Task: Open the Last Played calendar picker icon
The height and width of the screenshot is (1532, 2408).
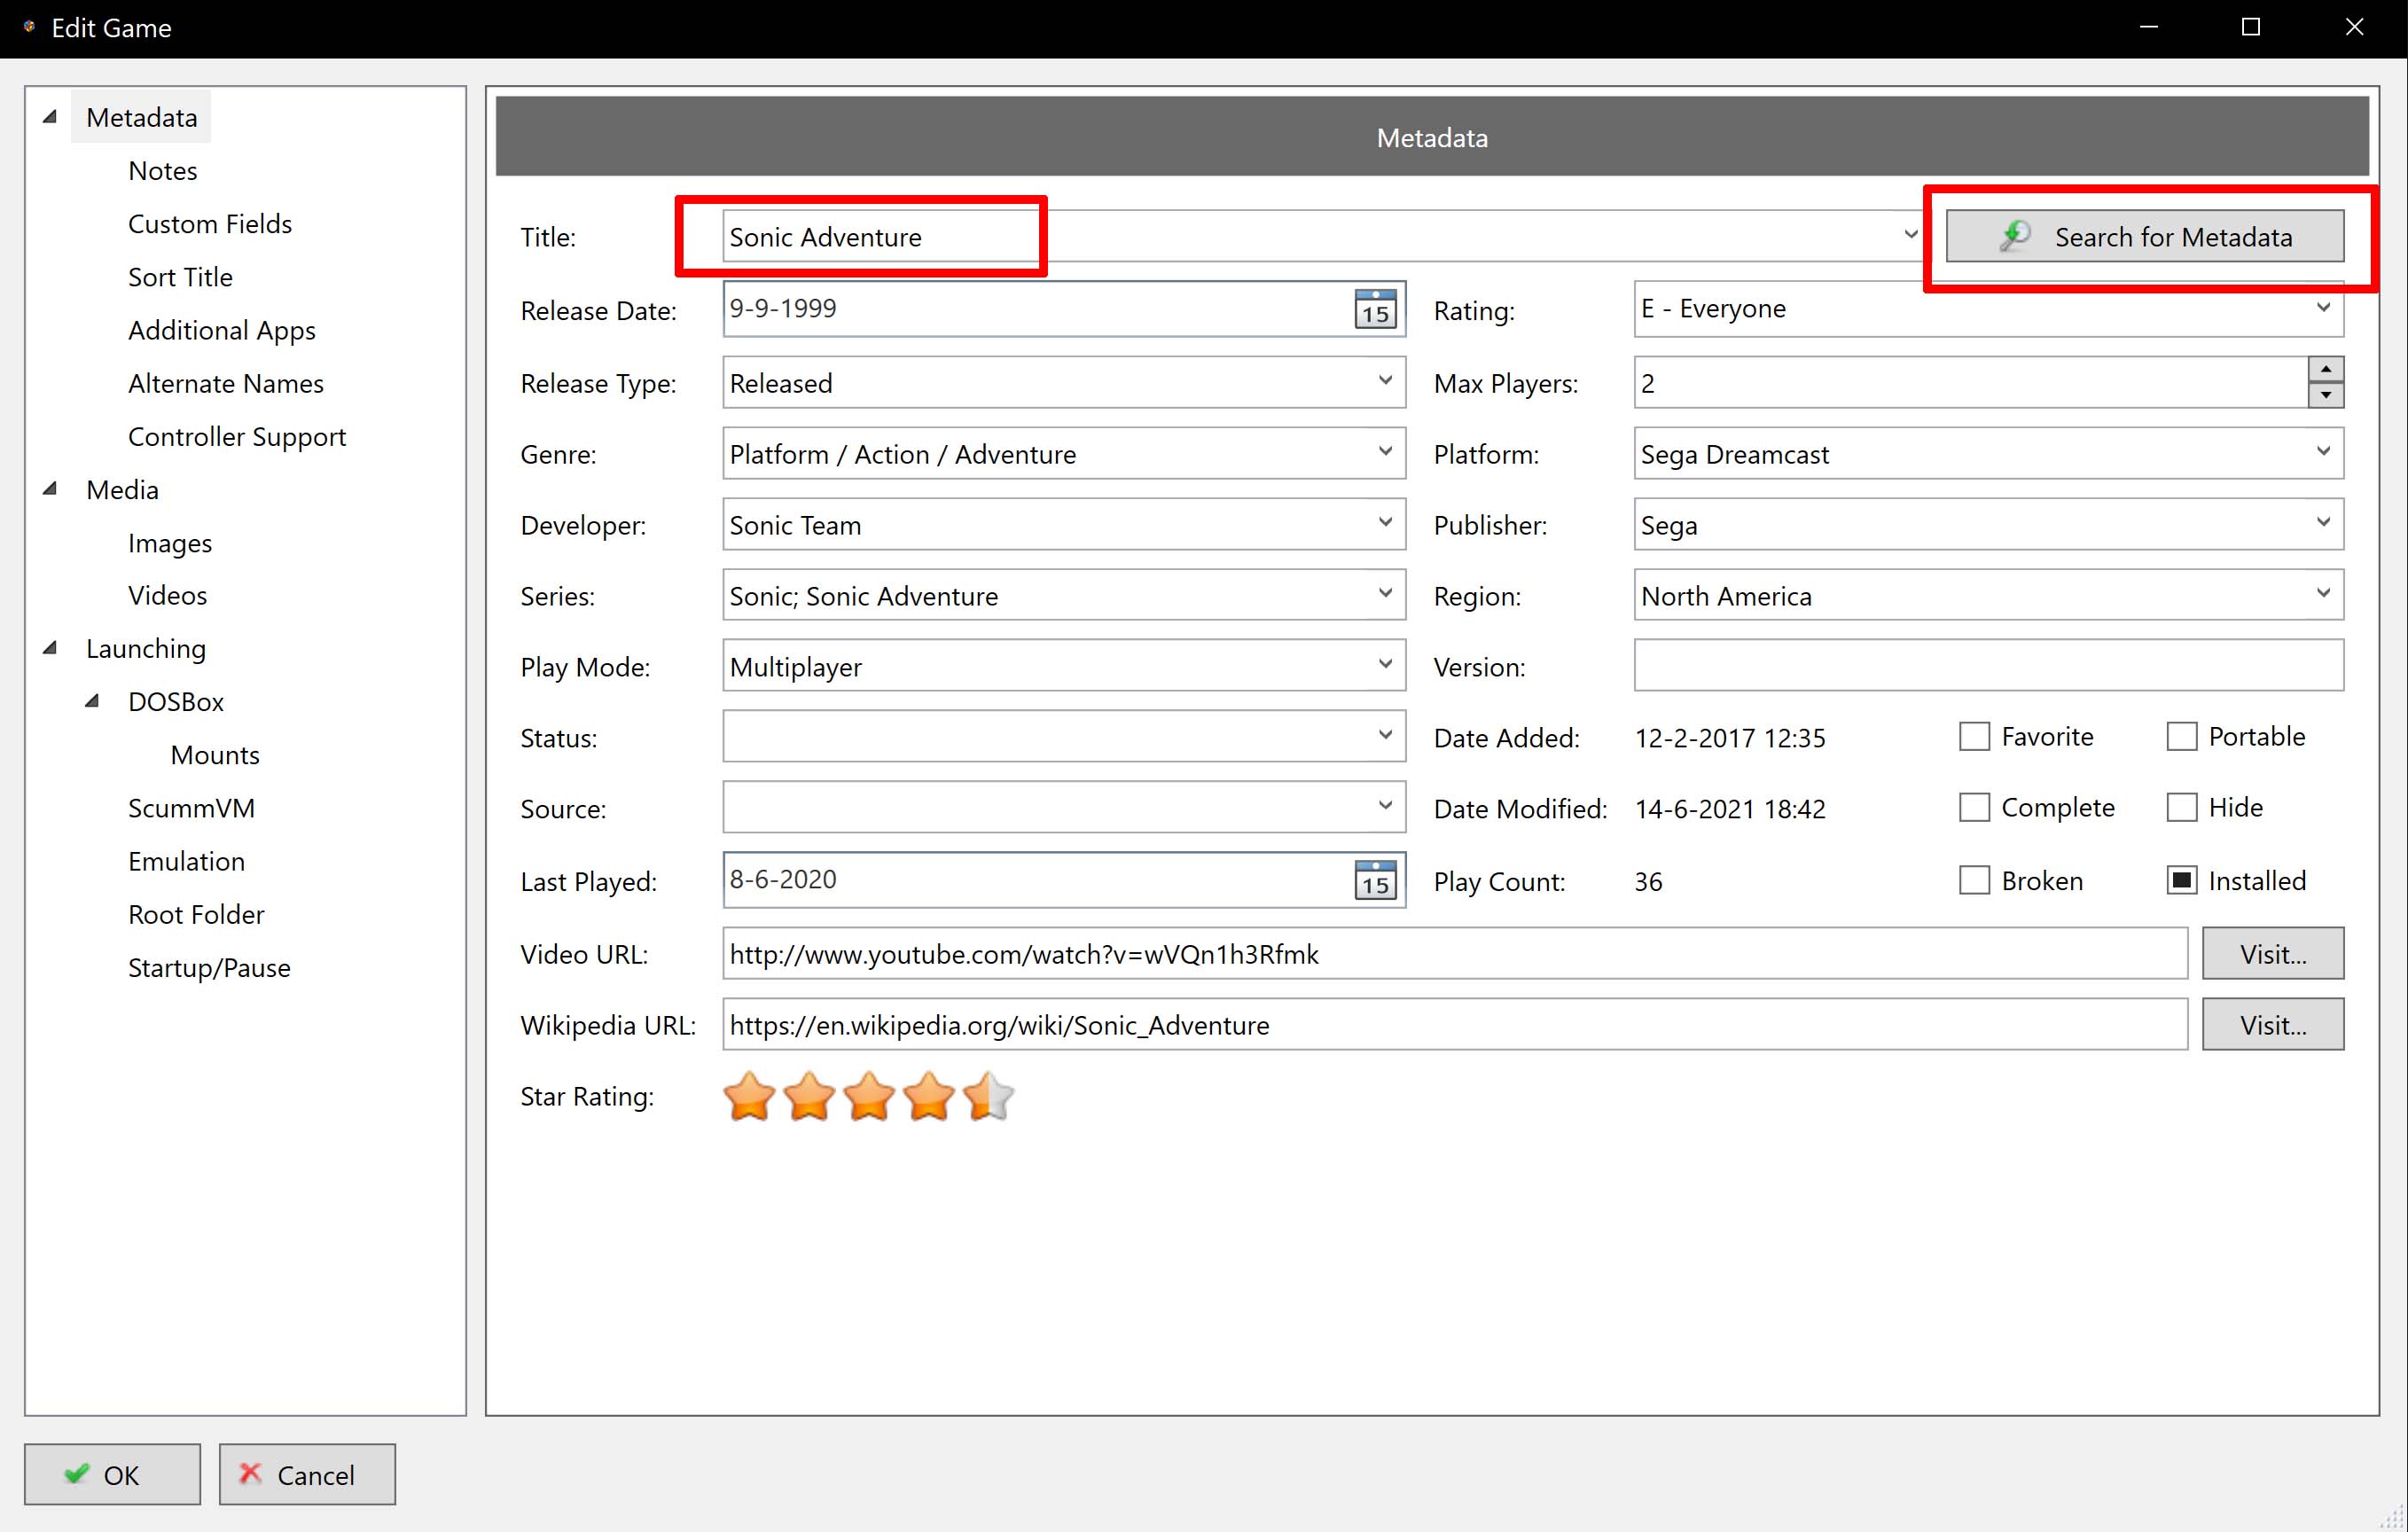Action: tap(1375, 880)
